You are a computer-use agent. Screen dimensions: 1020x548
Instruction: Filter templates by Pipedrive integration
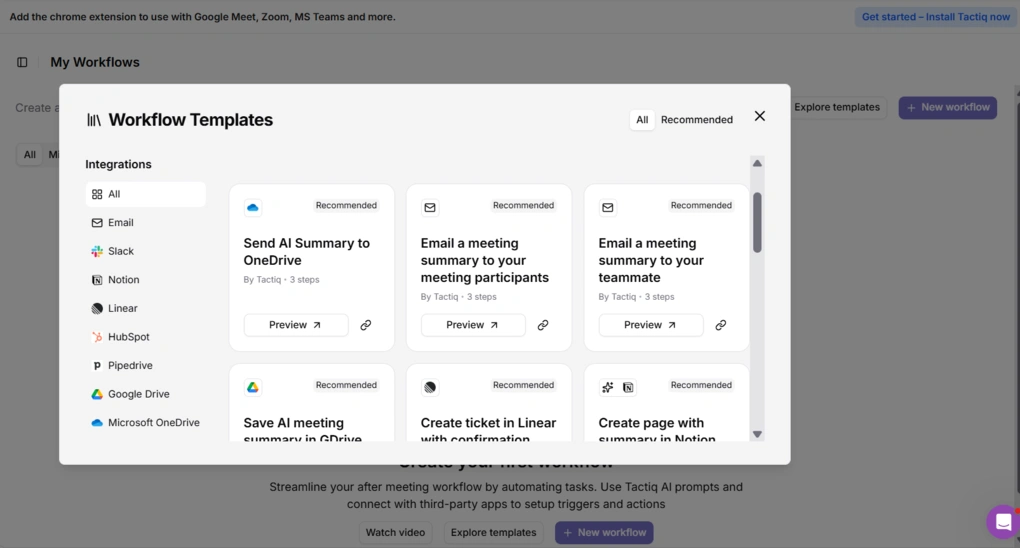[x=146, y=366]
